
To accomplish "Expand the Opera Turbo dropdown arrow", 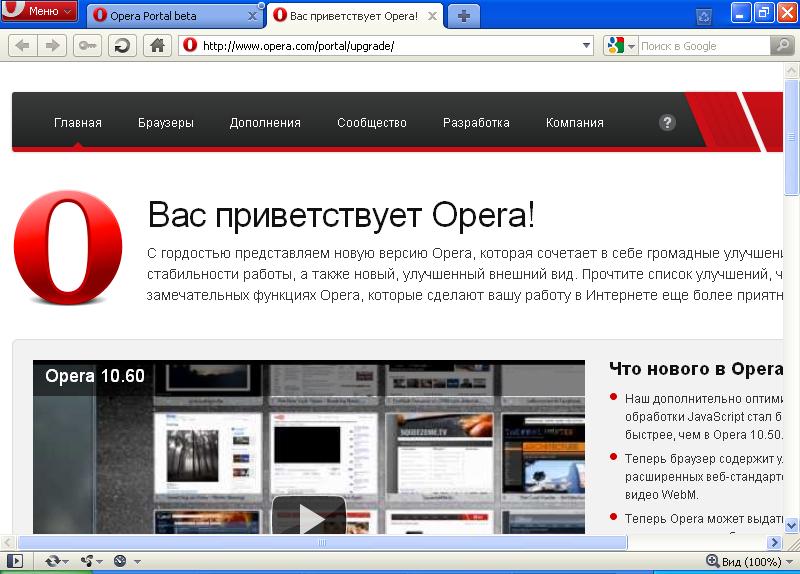I will click(x=137, y=562).
